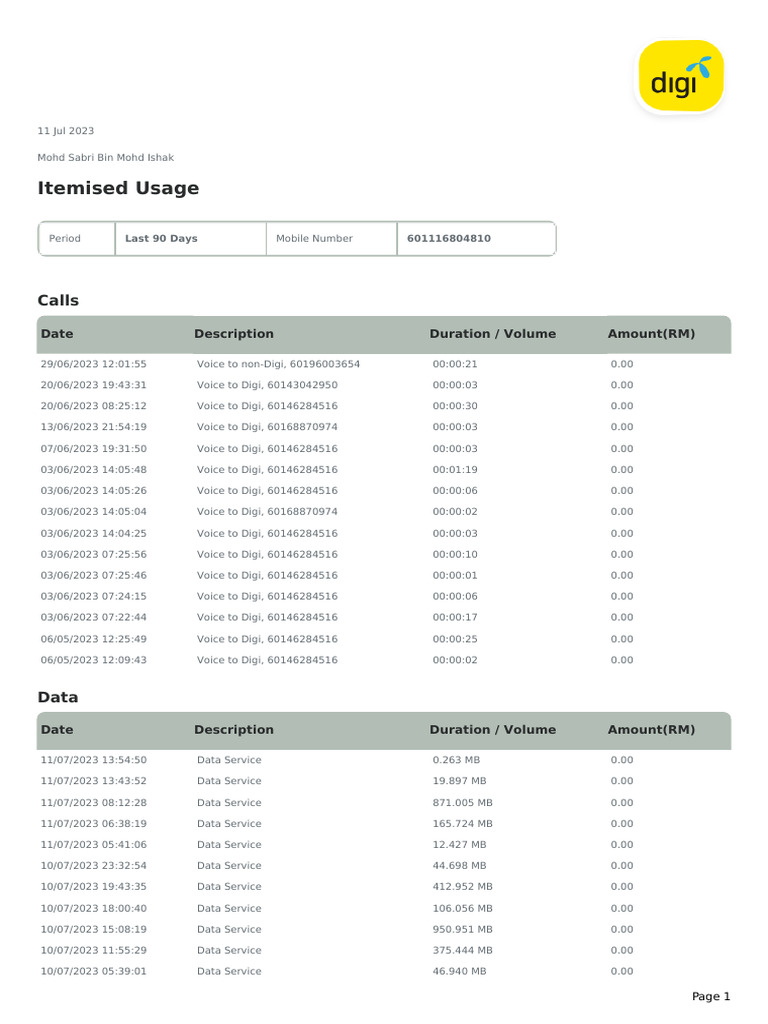Click data date '11/07/2023 05:41:06'

coord(93,844)
